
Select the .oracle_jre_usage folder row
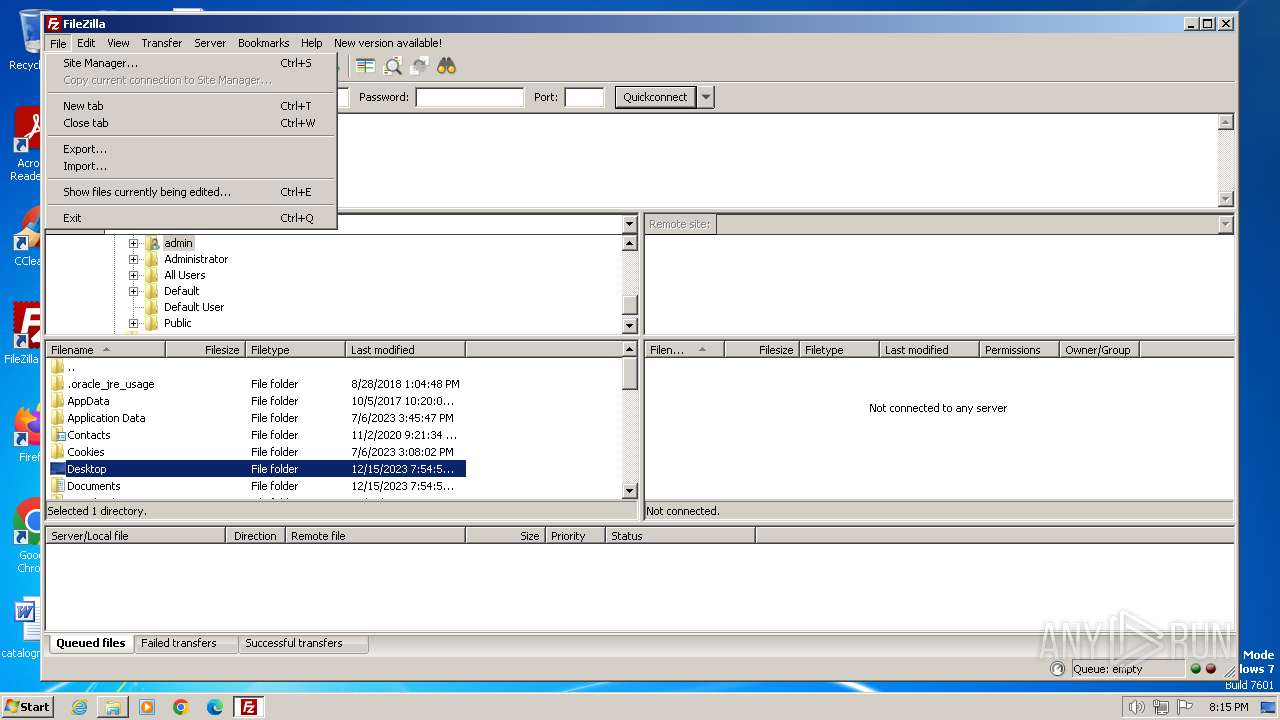click(258, 384)
